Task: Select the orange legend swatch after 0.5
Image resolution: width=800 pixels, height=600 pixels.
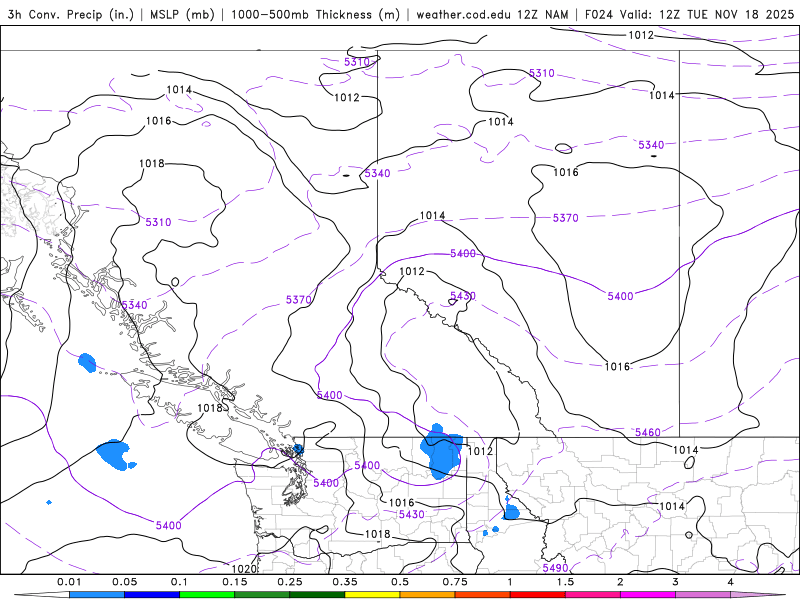Action: point(428,595)
